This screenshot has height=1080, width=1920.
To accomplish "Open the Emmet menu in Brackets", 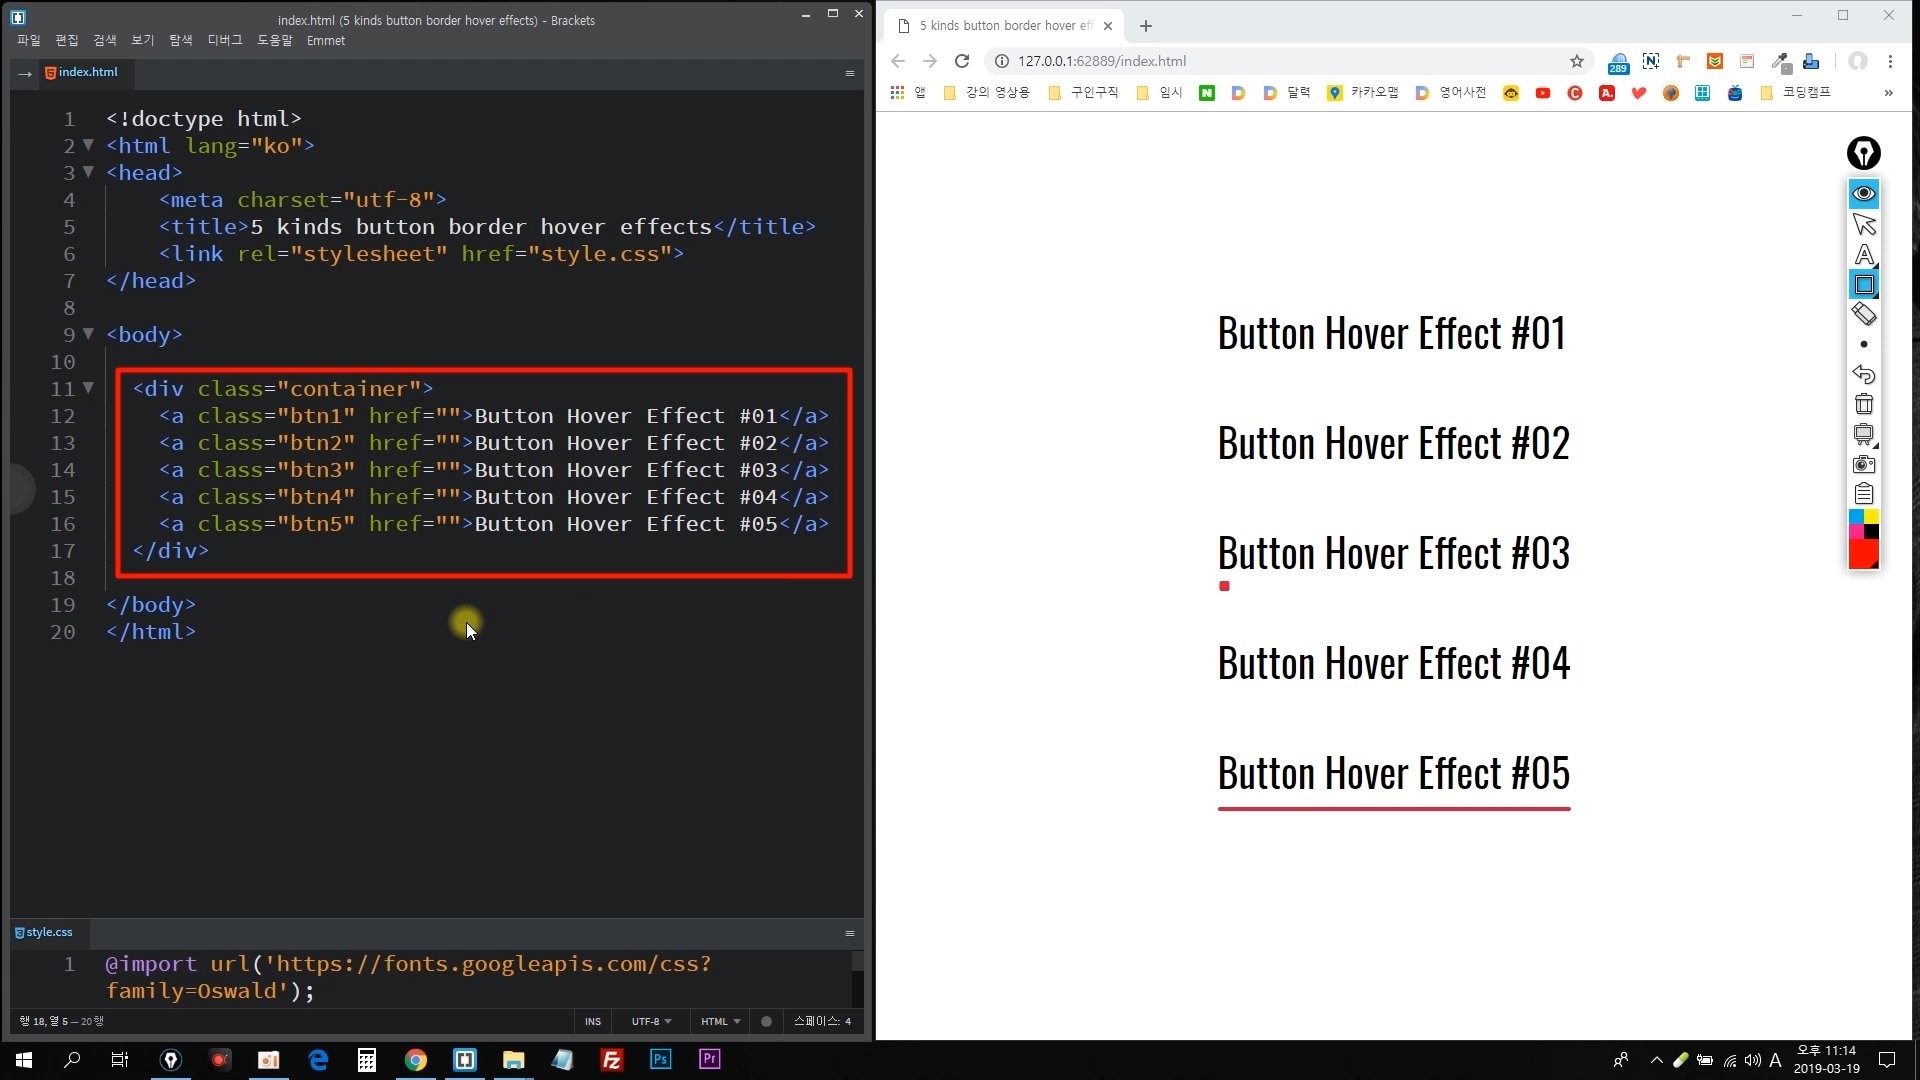I will click(x=325, y=40).
